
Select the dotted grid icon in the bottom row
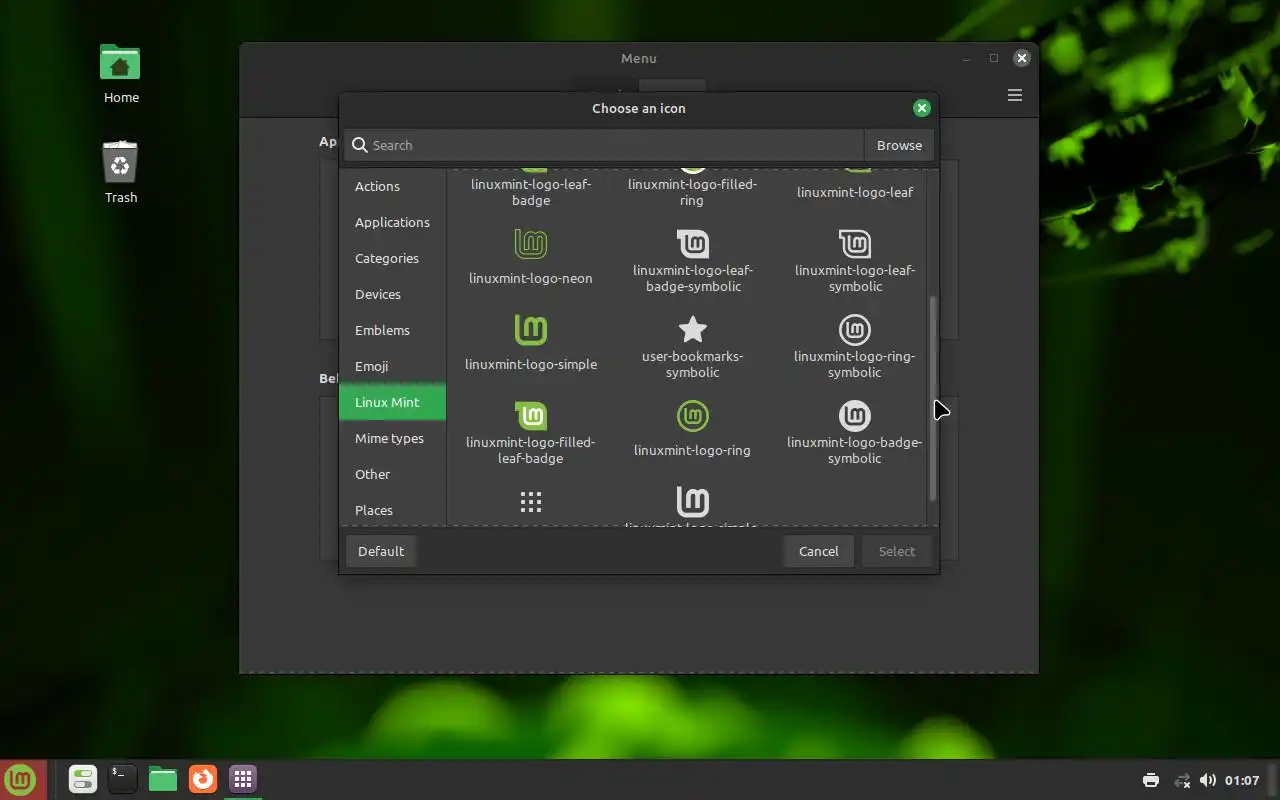(531, 502)
